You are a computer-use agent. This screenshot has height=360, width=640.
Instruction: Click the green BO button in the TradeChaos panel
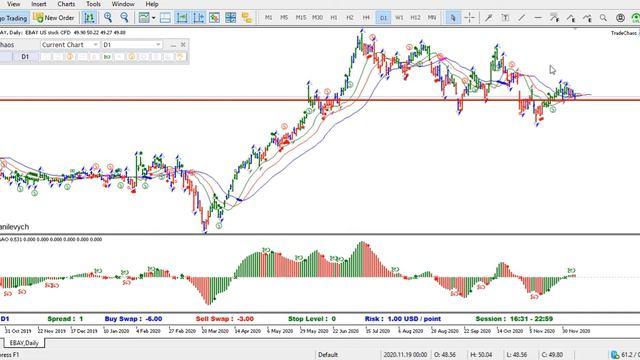(107, 57)
